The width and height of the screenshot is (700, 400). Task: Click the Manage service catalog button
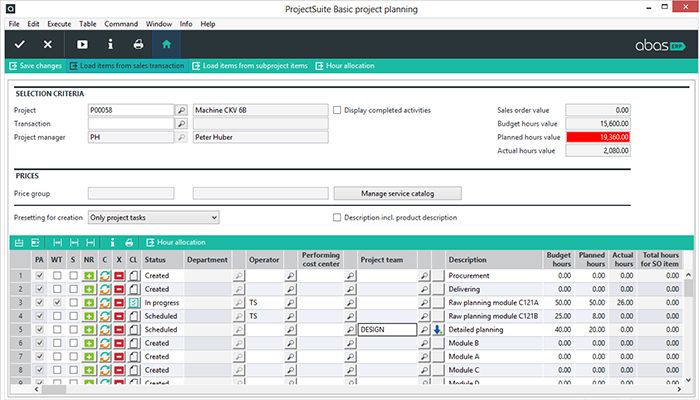[398, 193]
